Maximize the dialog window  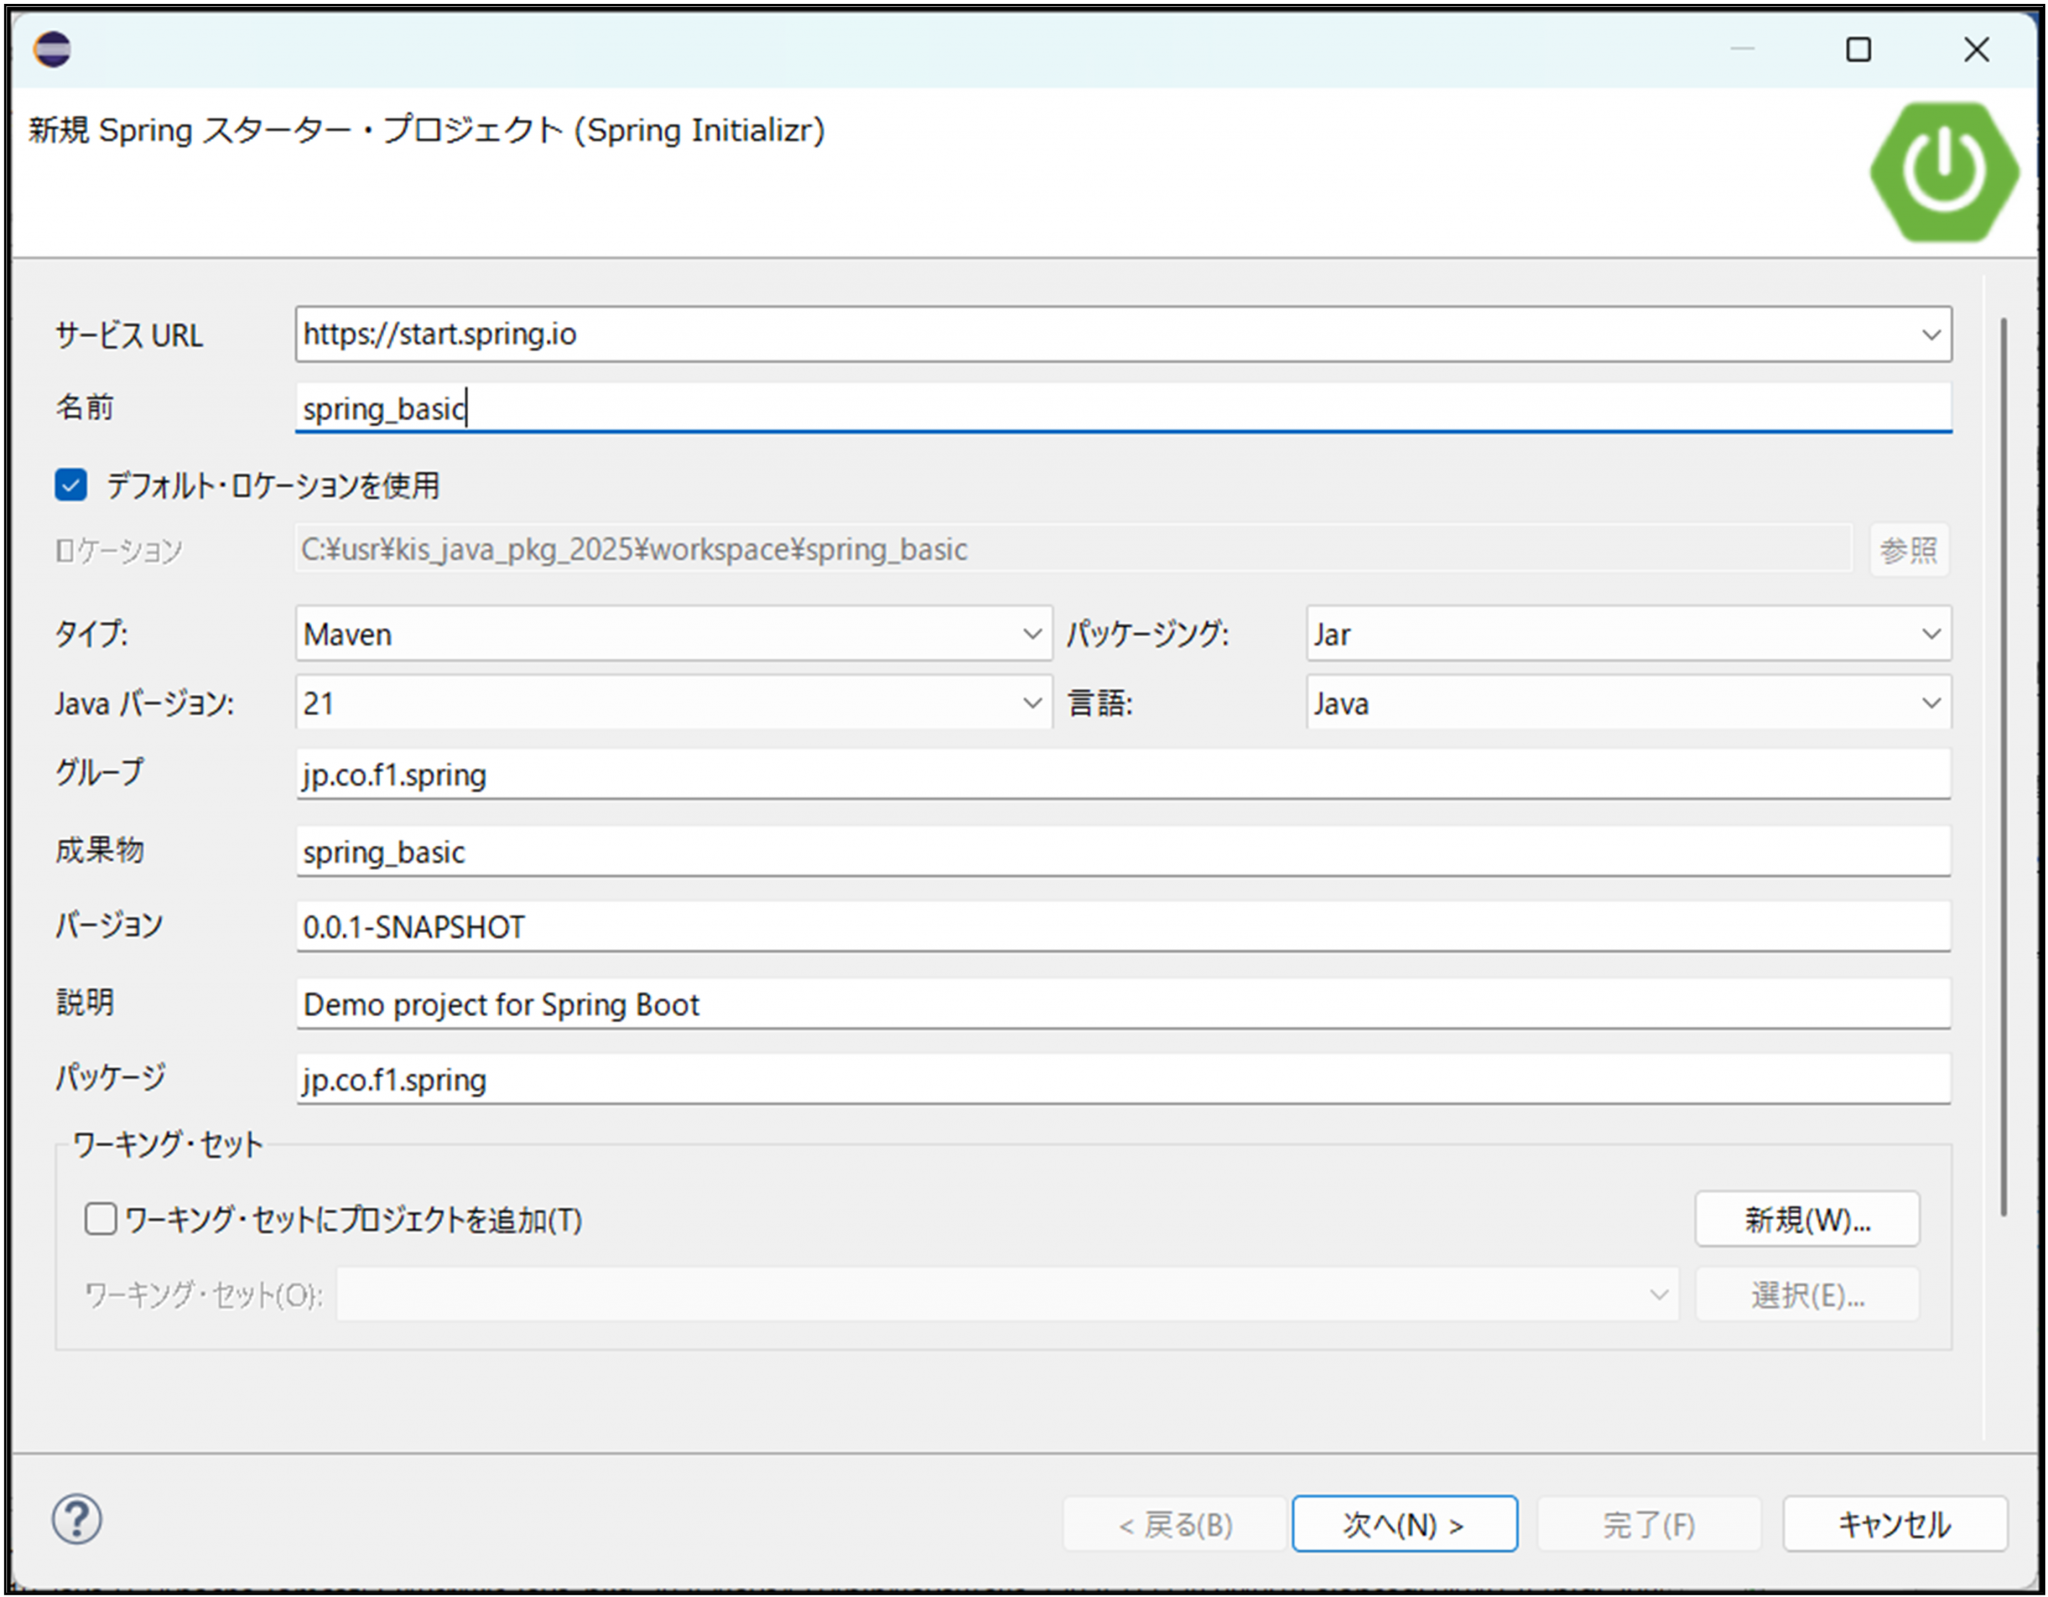click(x=1858, y=49)
